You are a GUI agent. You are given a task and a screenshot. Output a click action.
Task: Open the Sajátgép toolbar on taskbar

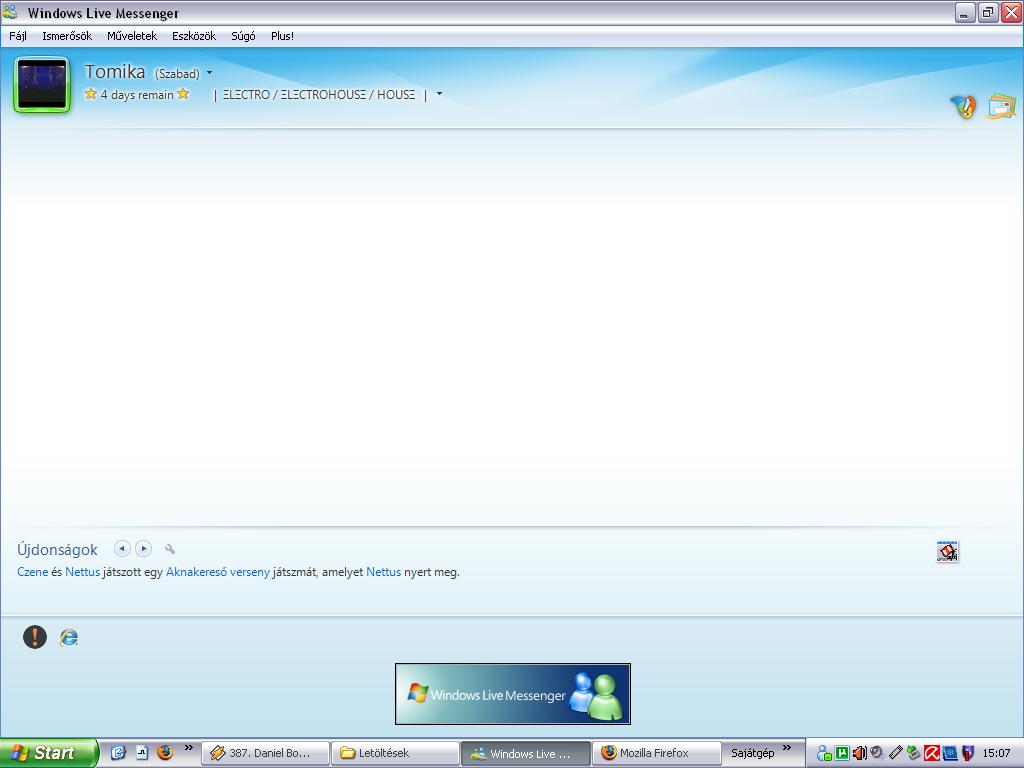[752, 753]
